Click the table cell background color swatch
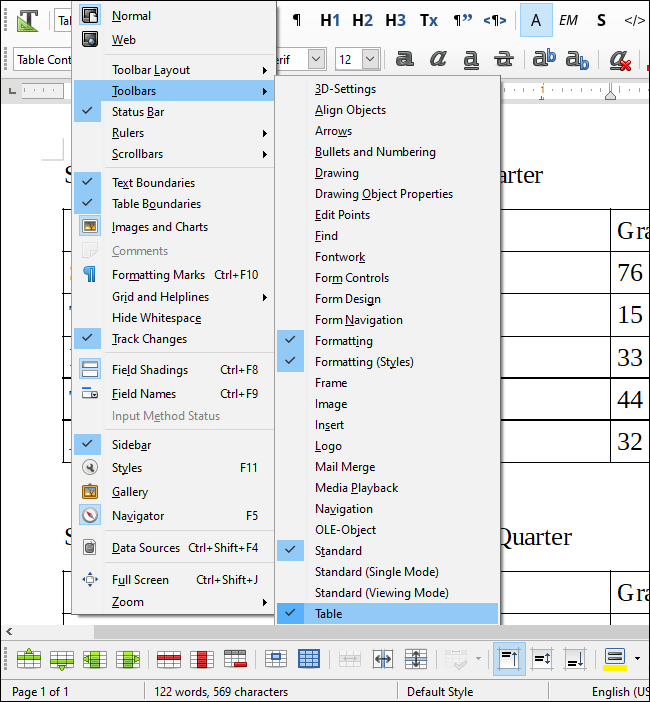Image resolution: width=650 pixels, height=702 pixels. coord(615,659)
